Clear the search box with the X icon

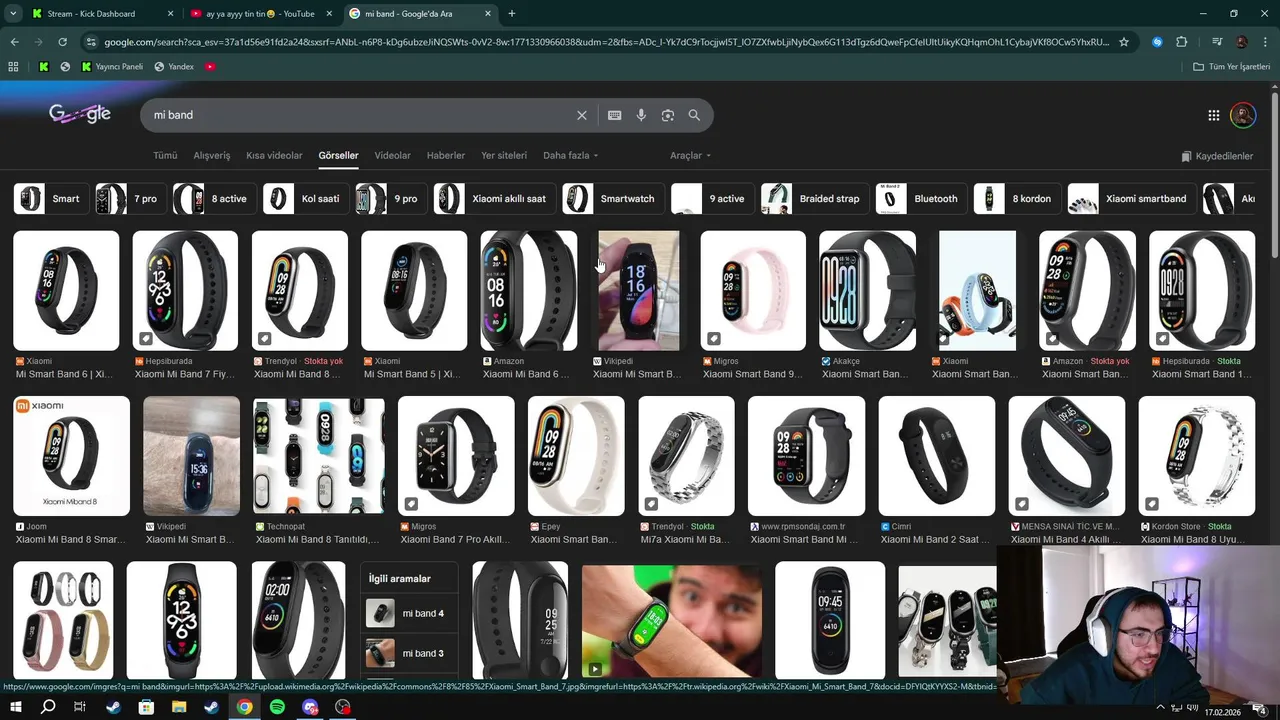pyautogui.click(x=581, y=115)
